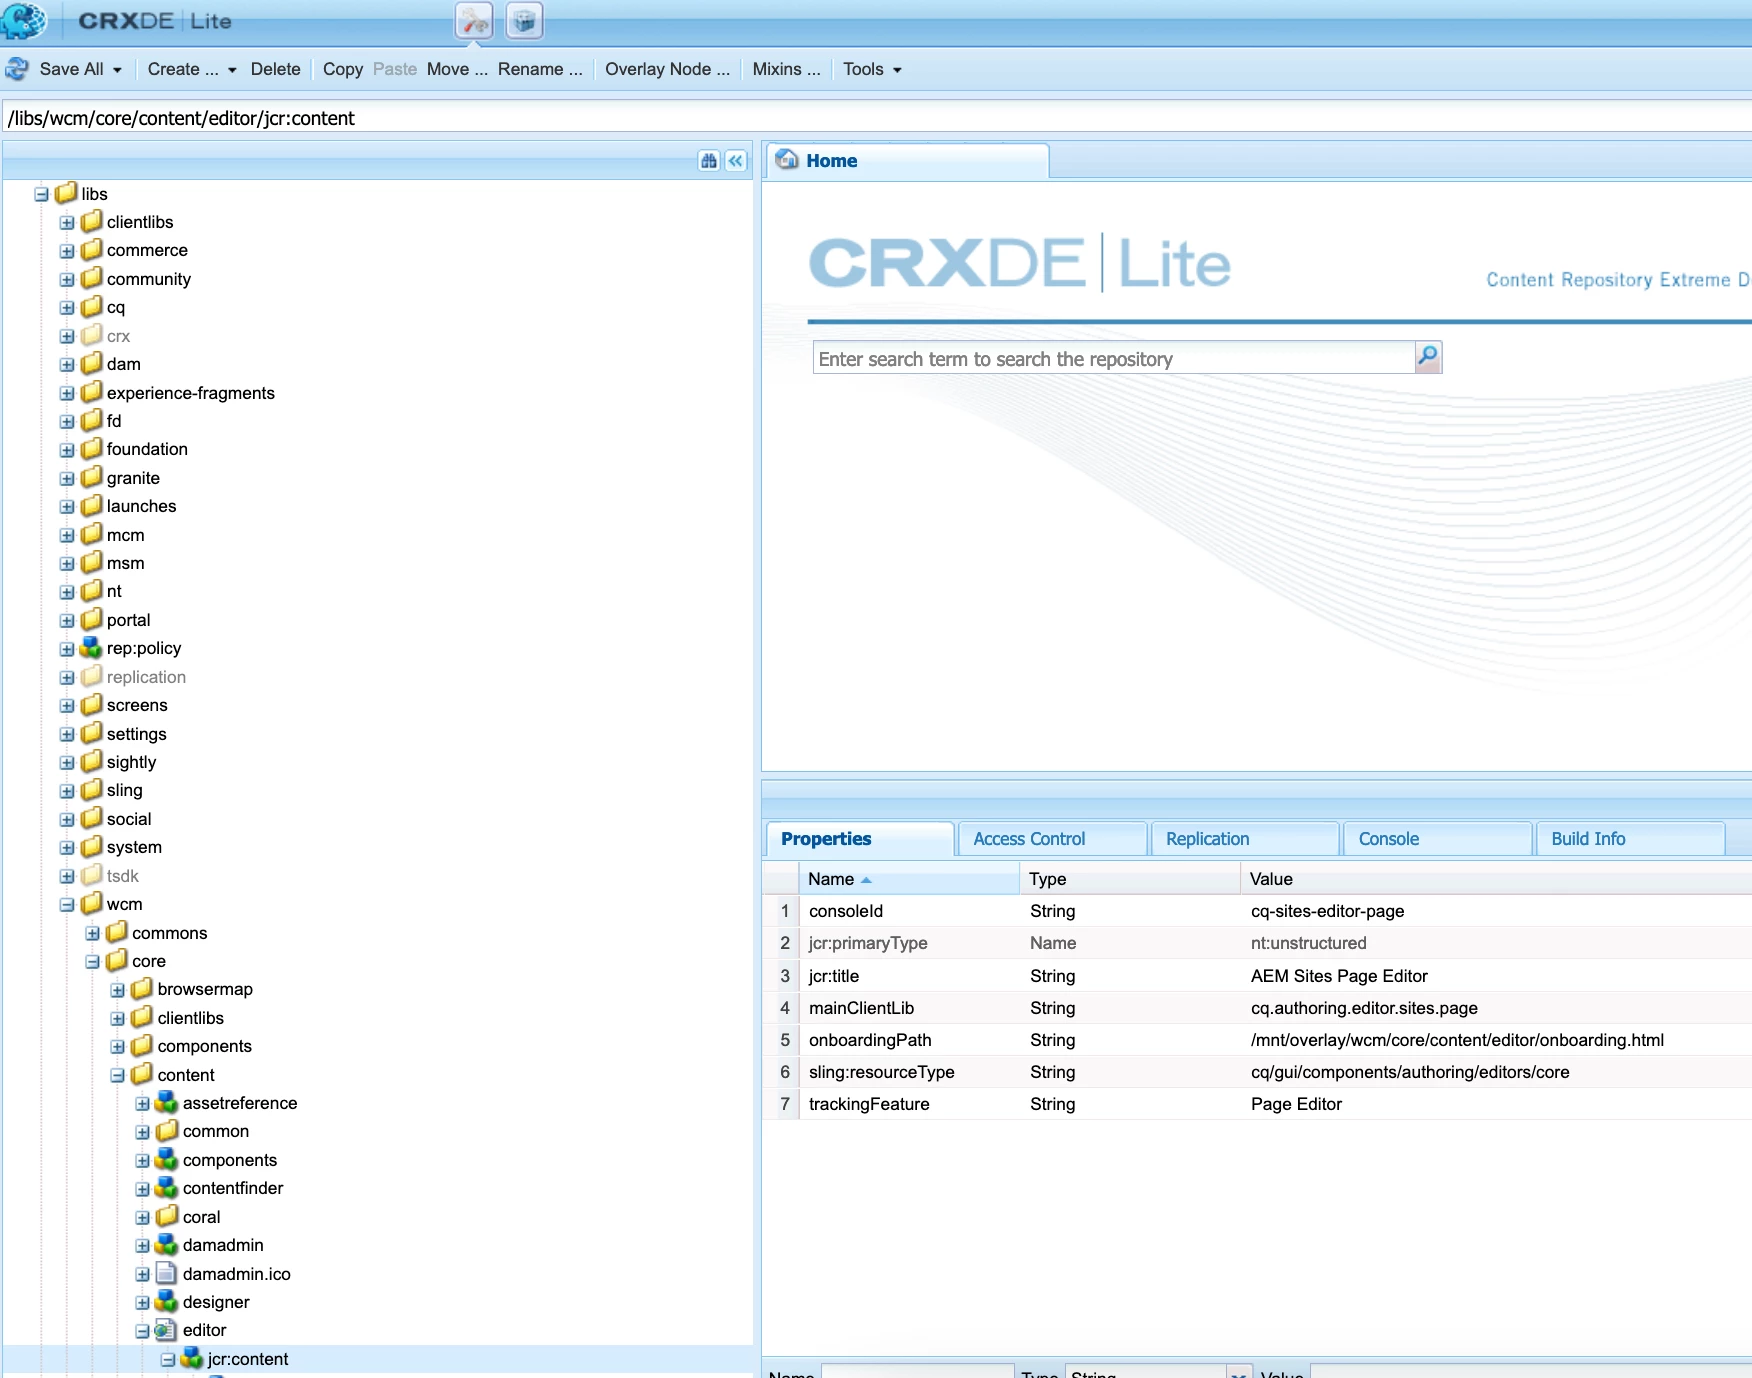The image size is (1752, 1378).
Task: Open the Type combo box arrow at bottom
Action: point(1239,1374)
